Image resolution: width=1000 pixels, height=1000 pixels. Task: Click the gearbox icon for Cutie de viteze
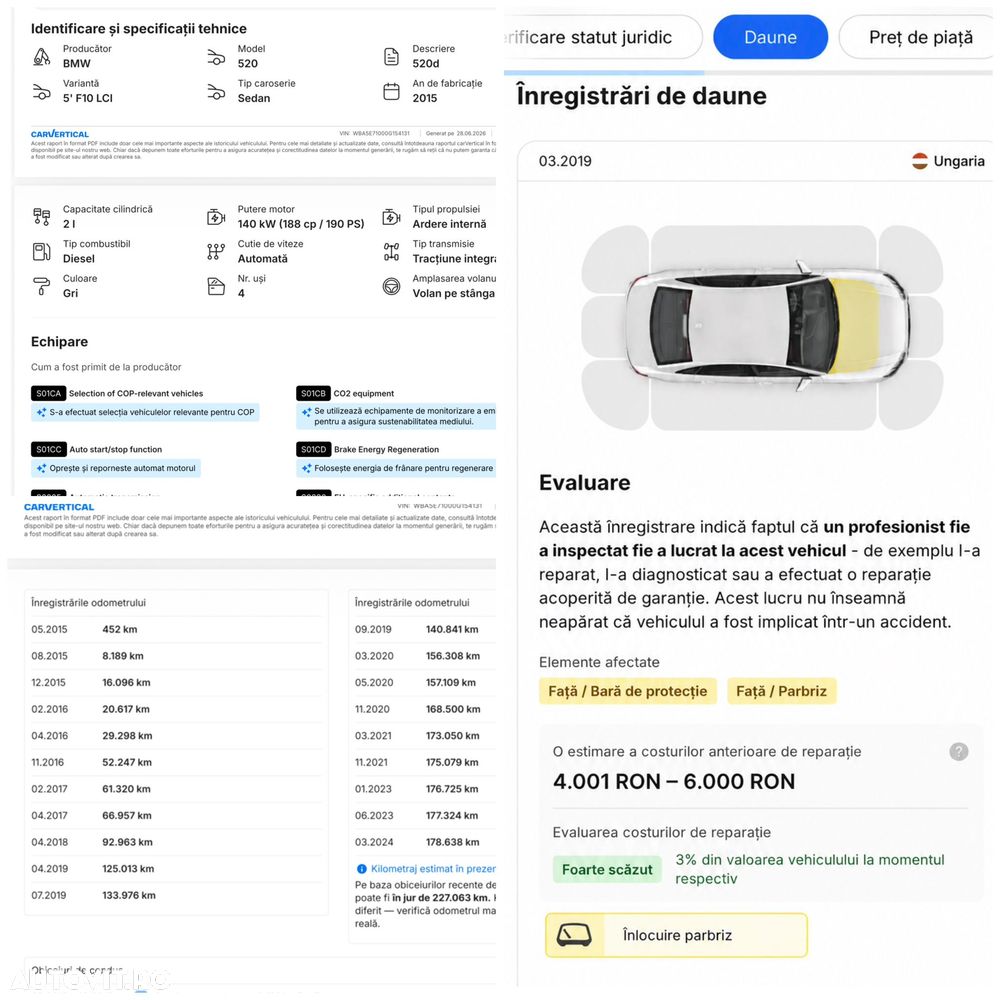pyautogui.click(x=216, y=252)
